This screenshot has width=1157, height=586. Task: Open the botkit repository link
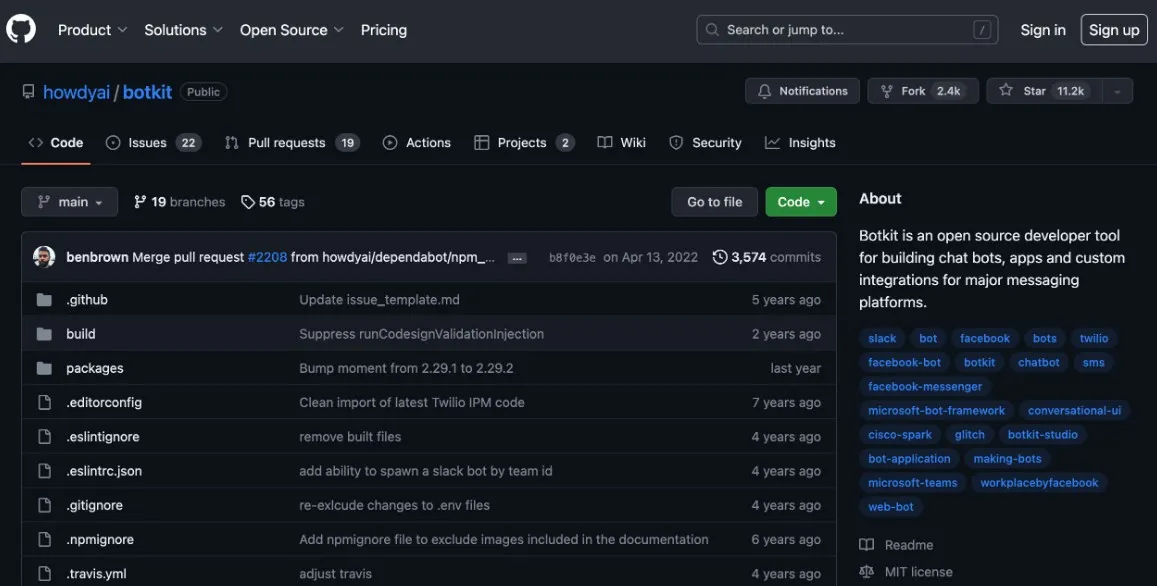[147, 92]
